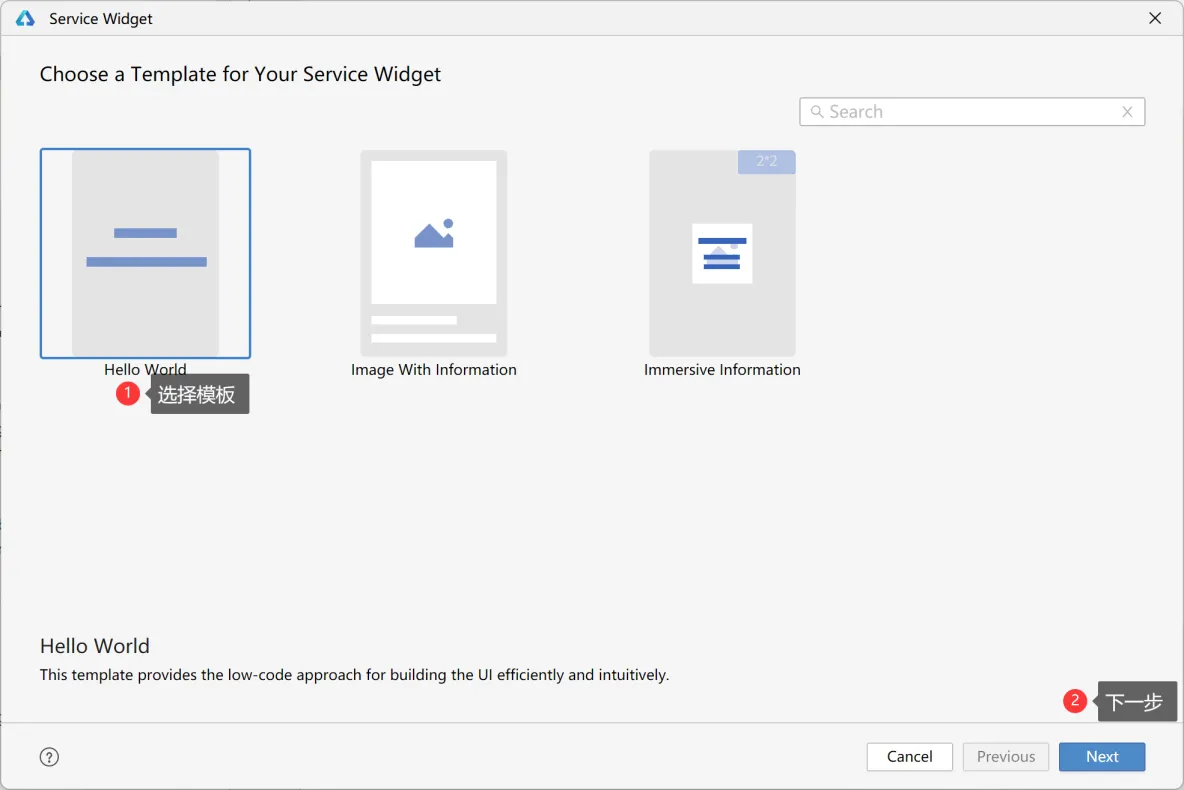Click the low-code template description text
This screenshot has height=790, width=1184.
coord(354,674)
